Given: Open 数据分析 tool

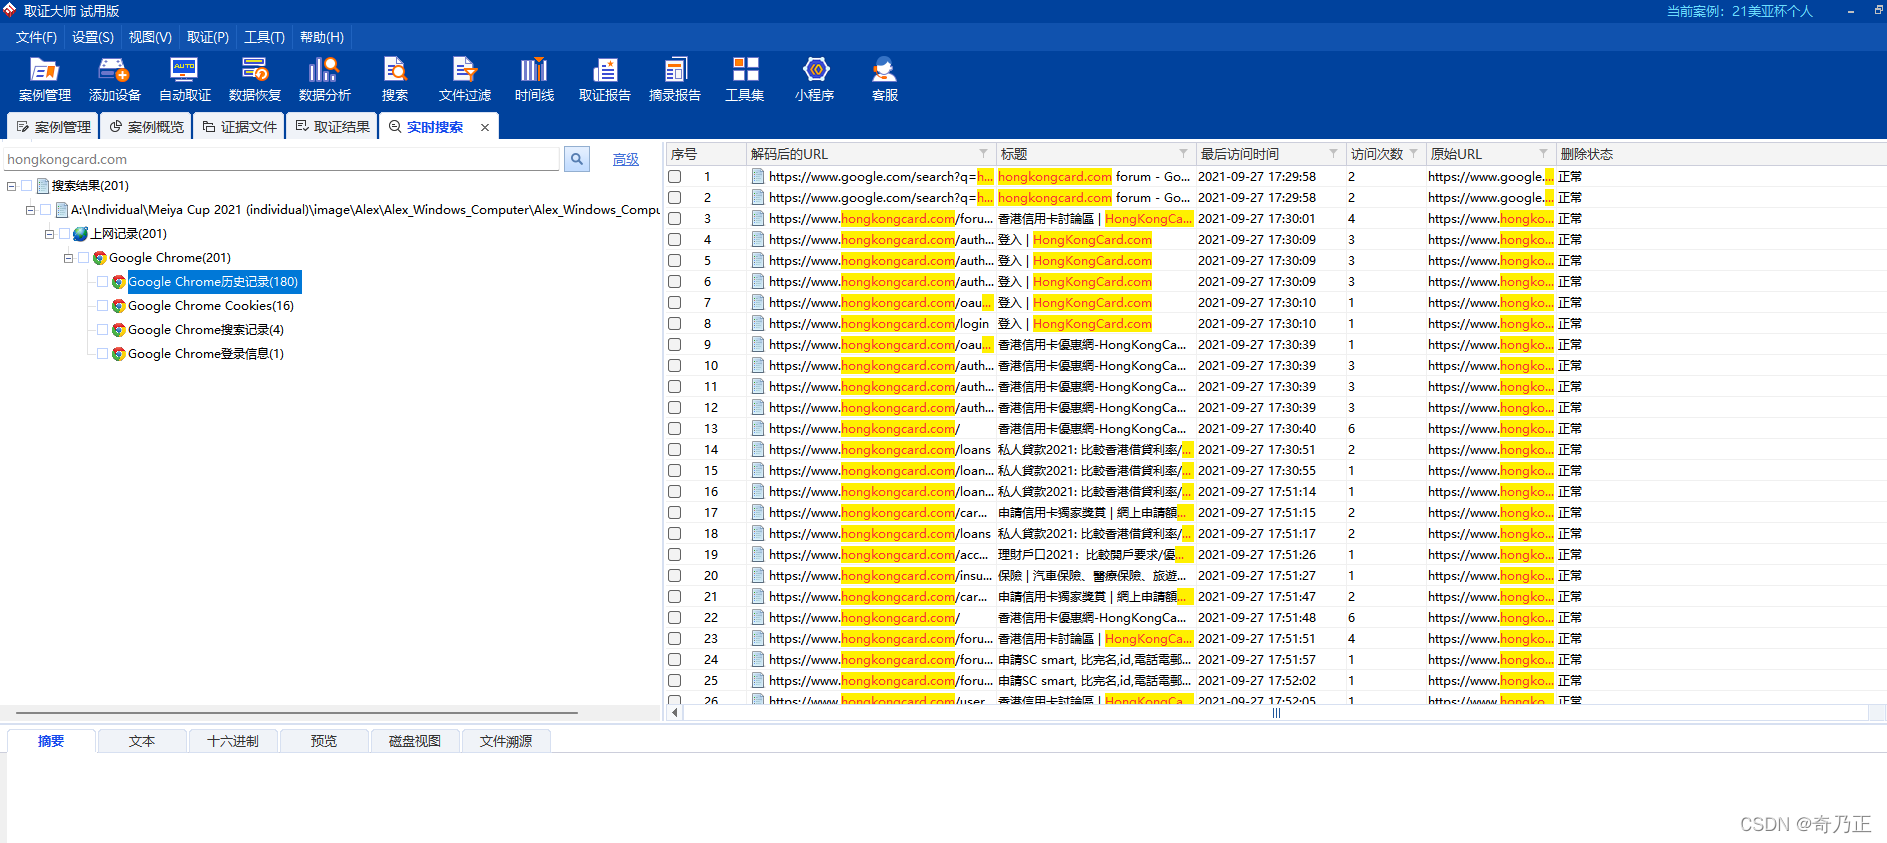Looking at the screenshot, I should [x=325, y=79].
